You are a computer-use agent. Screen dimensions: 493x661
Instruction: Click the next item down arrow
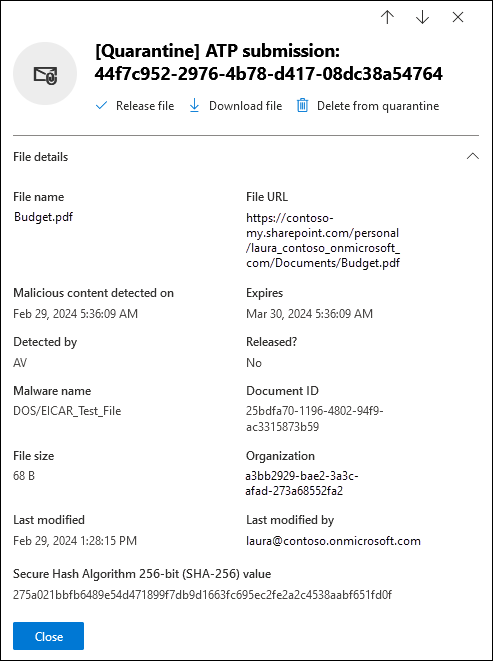422,17
